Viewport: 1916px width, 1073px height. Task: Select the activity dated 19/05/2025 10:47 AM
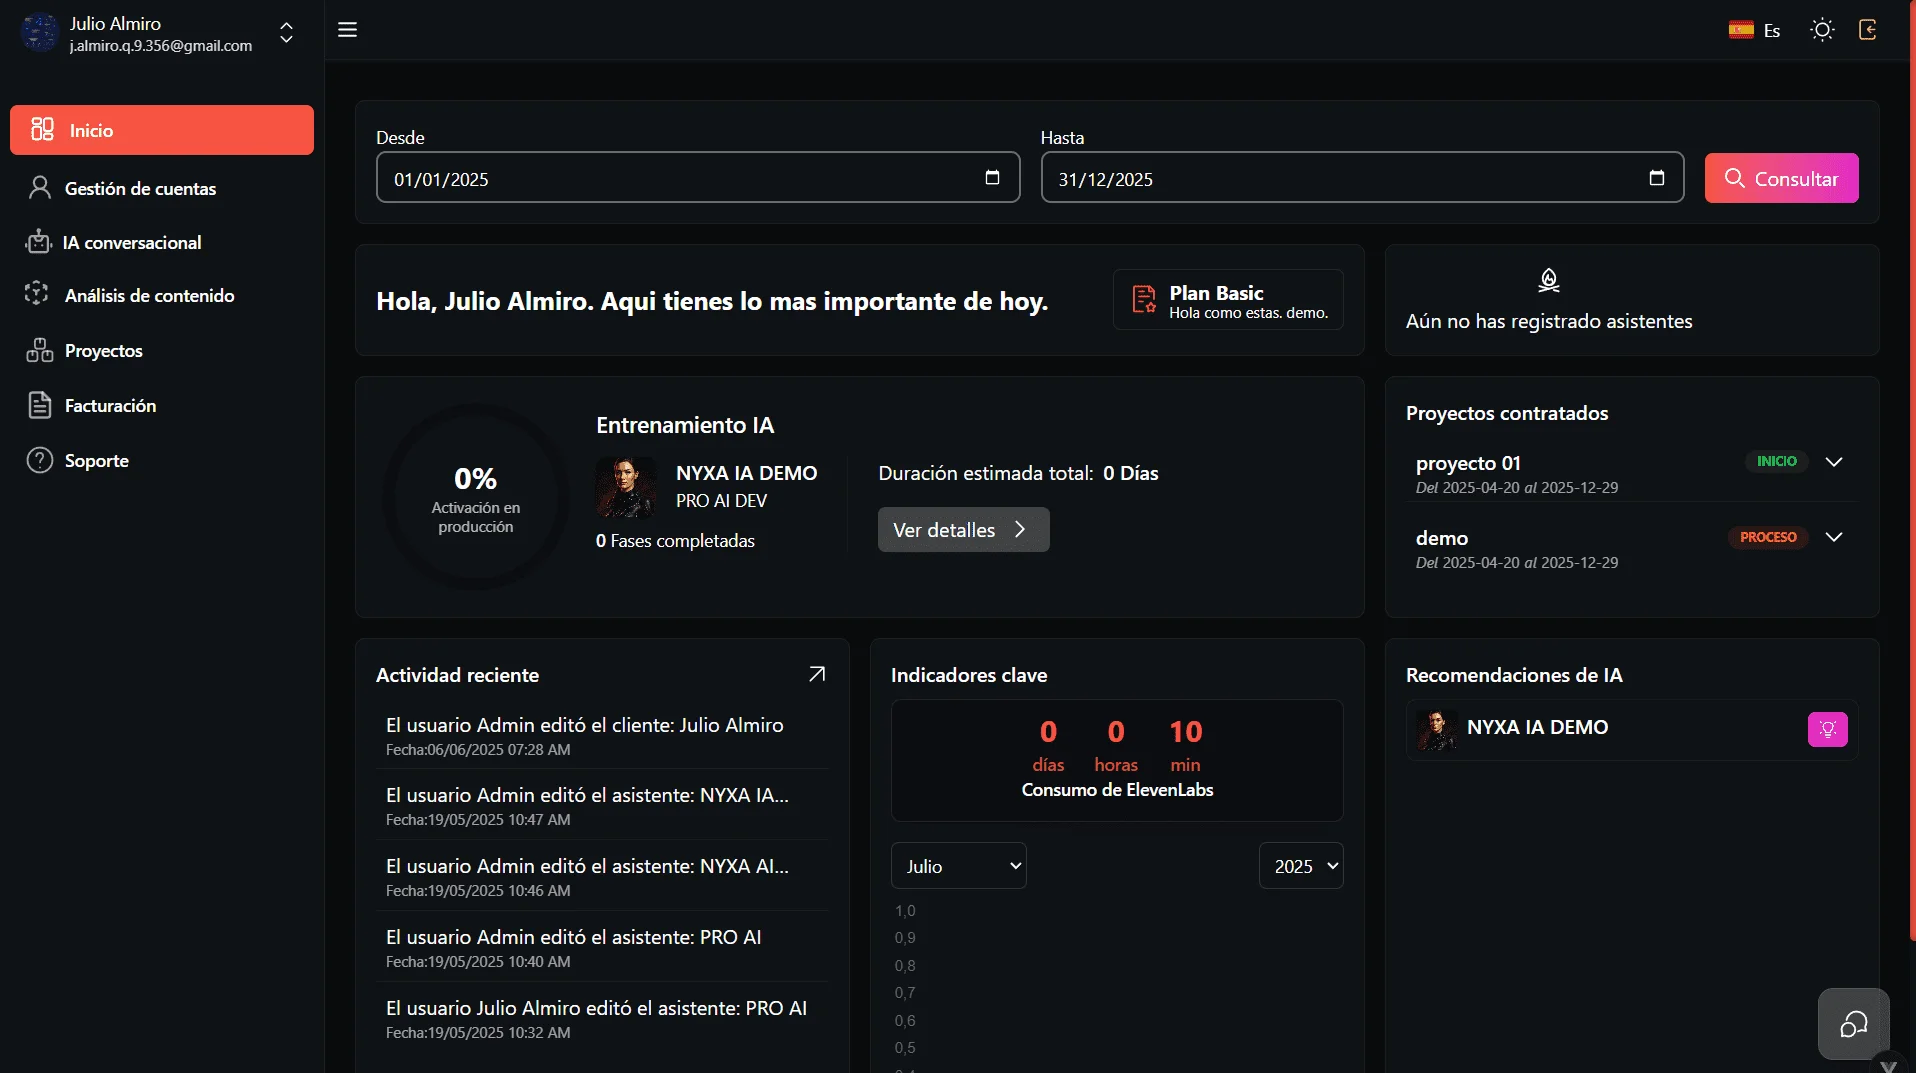[x=602, y=805]
